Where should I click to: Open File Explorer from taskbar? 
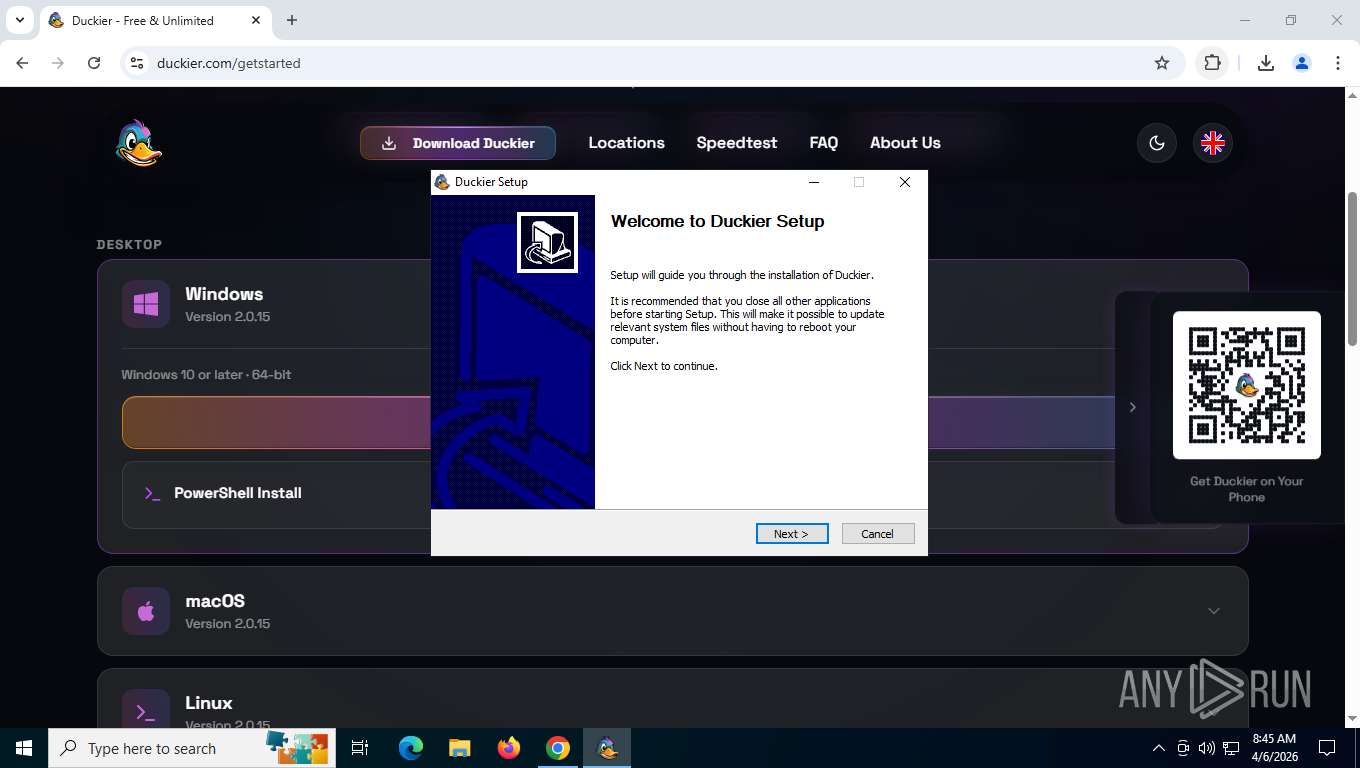459,748
